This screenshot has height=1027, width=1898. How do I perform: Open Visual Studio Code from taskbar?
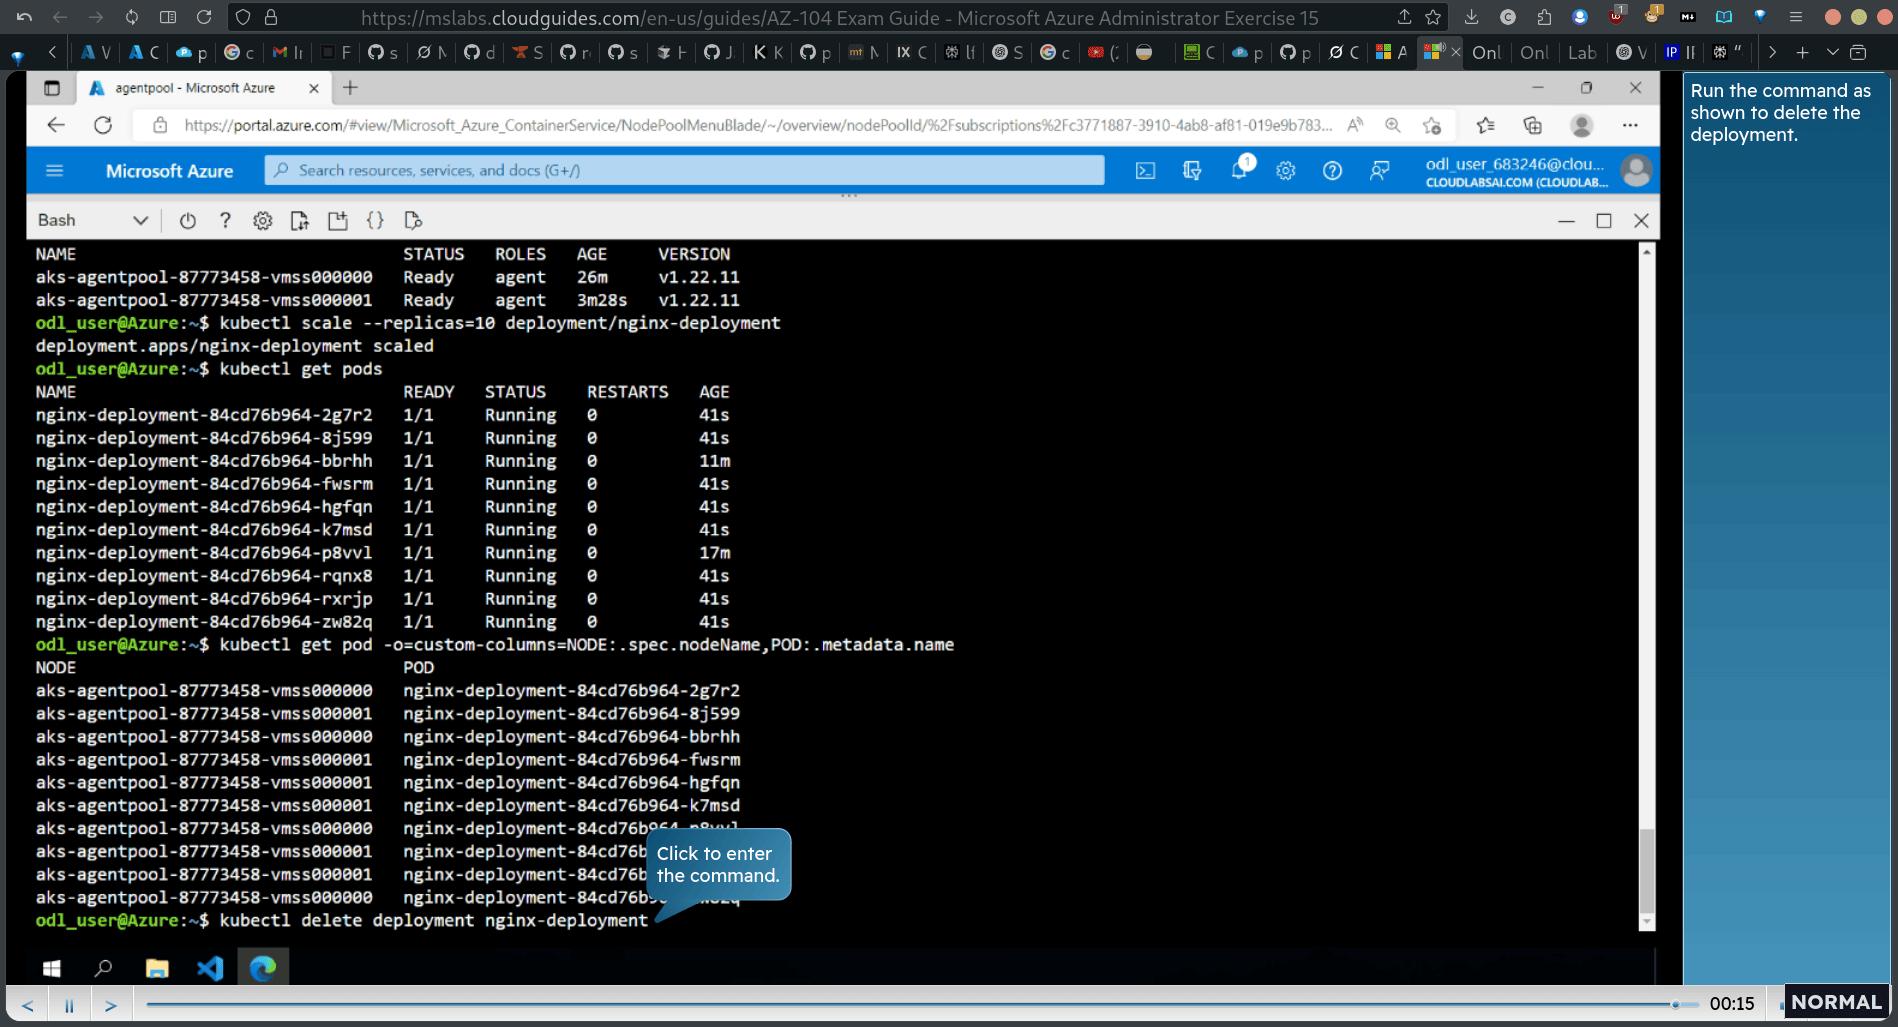pos(210,968)
